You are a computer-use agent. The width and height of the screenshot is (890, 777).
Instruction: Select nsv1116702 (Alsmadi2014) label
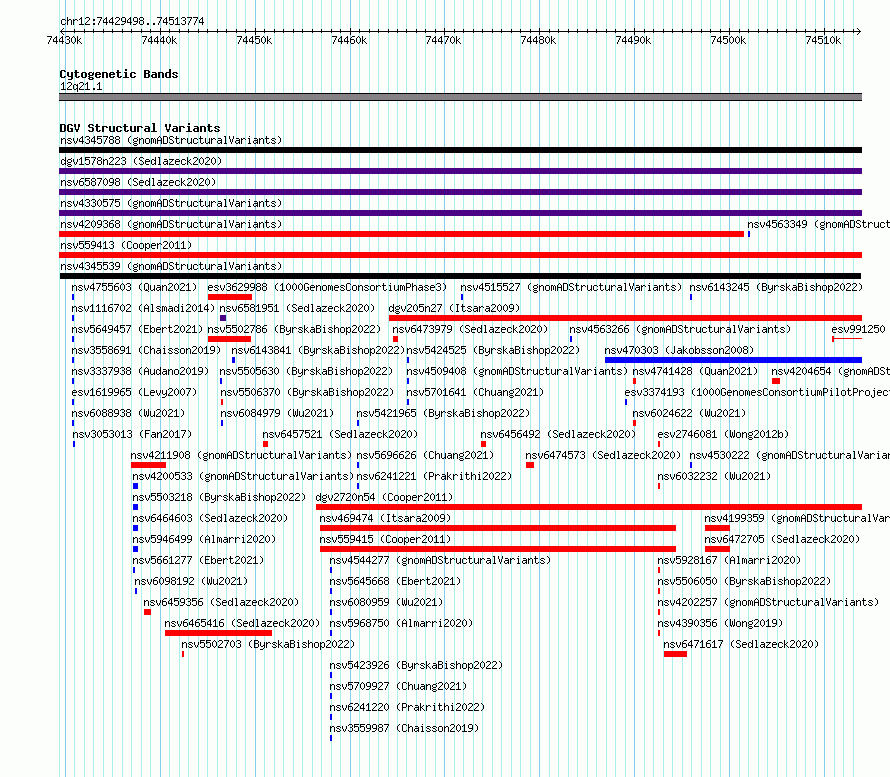(143, 308)
